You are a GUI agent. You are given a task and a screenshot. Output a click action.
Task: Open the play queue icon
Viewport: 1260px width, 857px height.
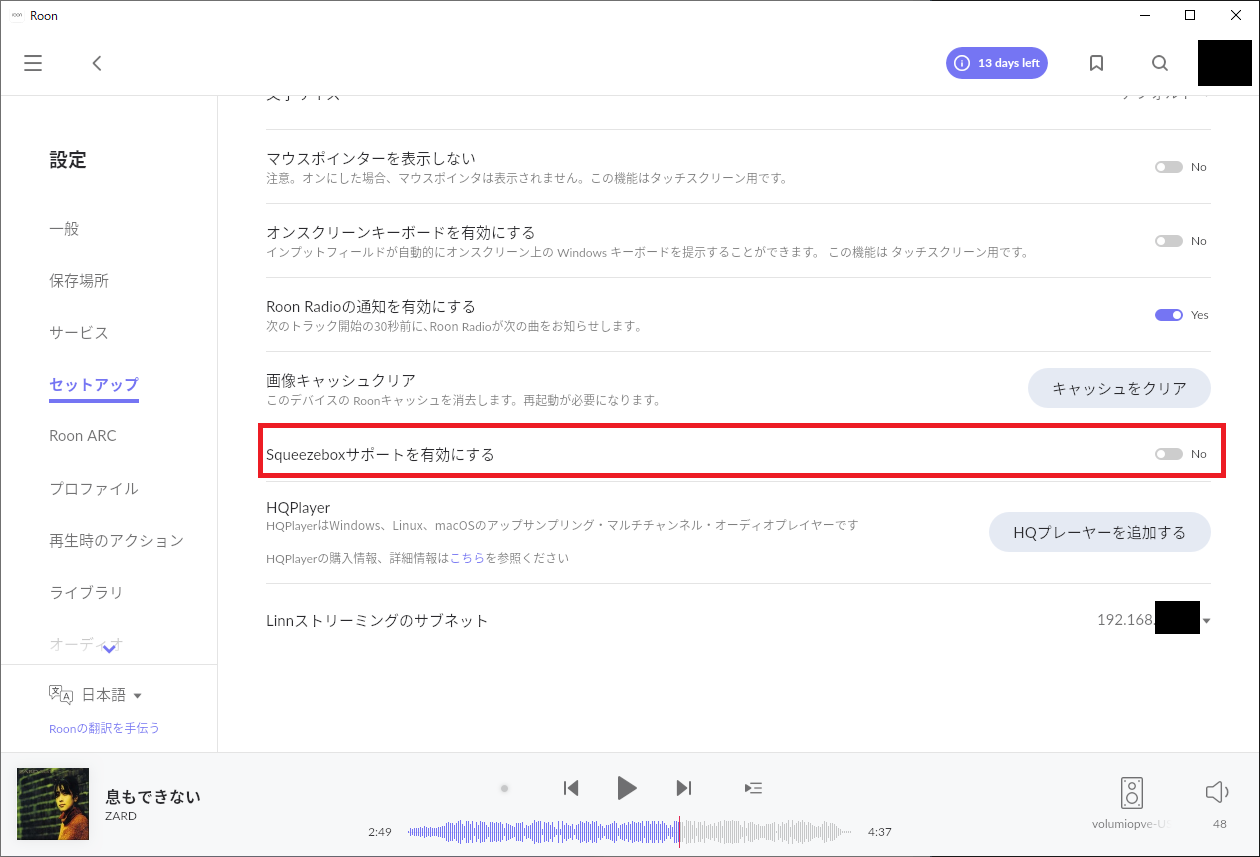[753, 788]
